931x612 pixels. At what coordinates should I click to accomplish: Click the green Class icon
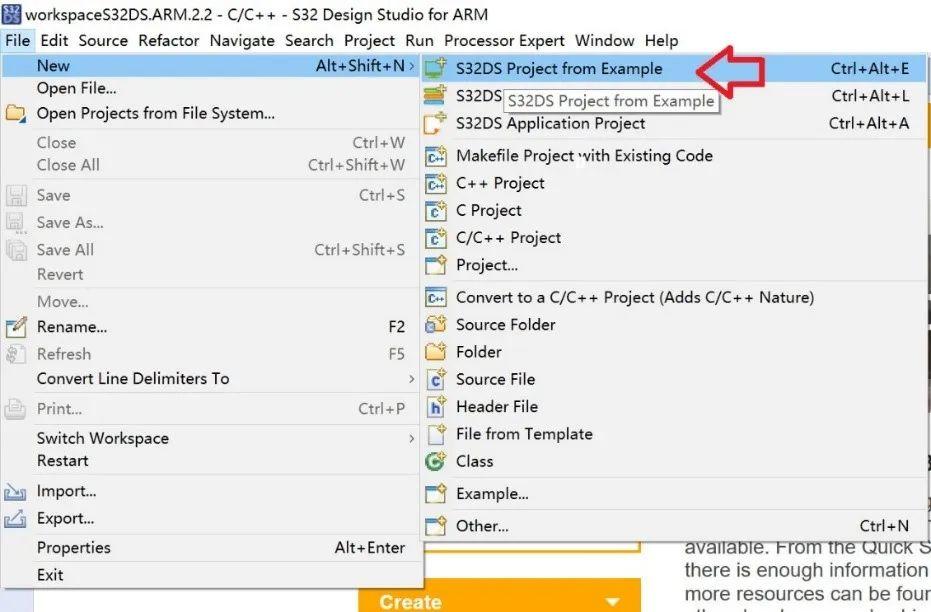435,462
